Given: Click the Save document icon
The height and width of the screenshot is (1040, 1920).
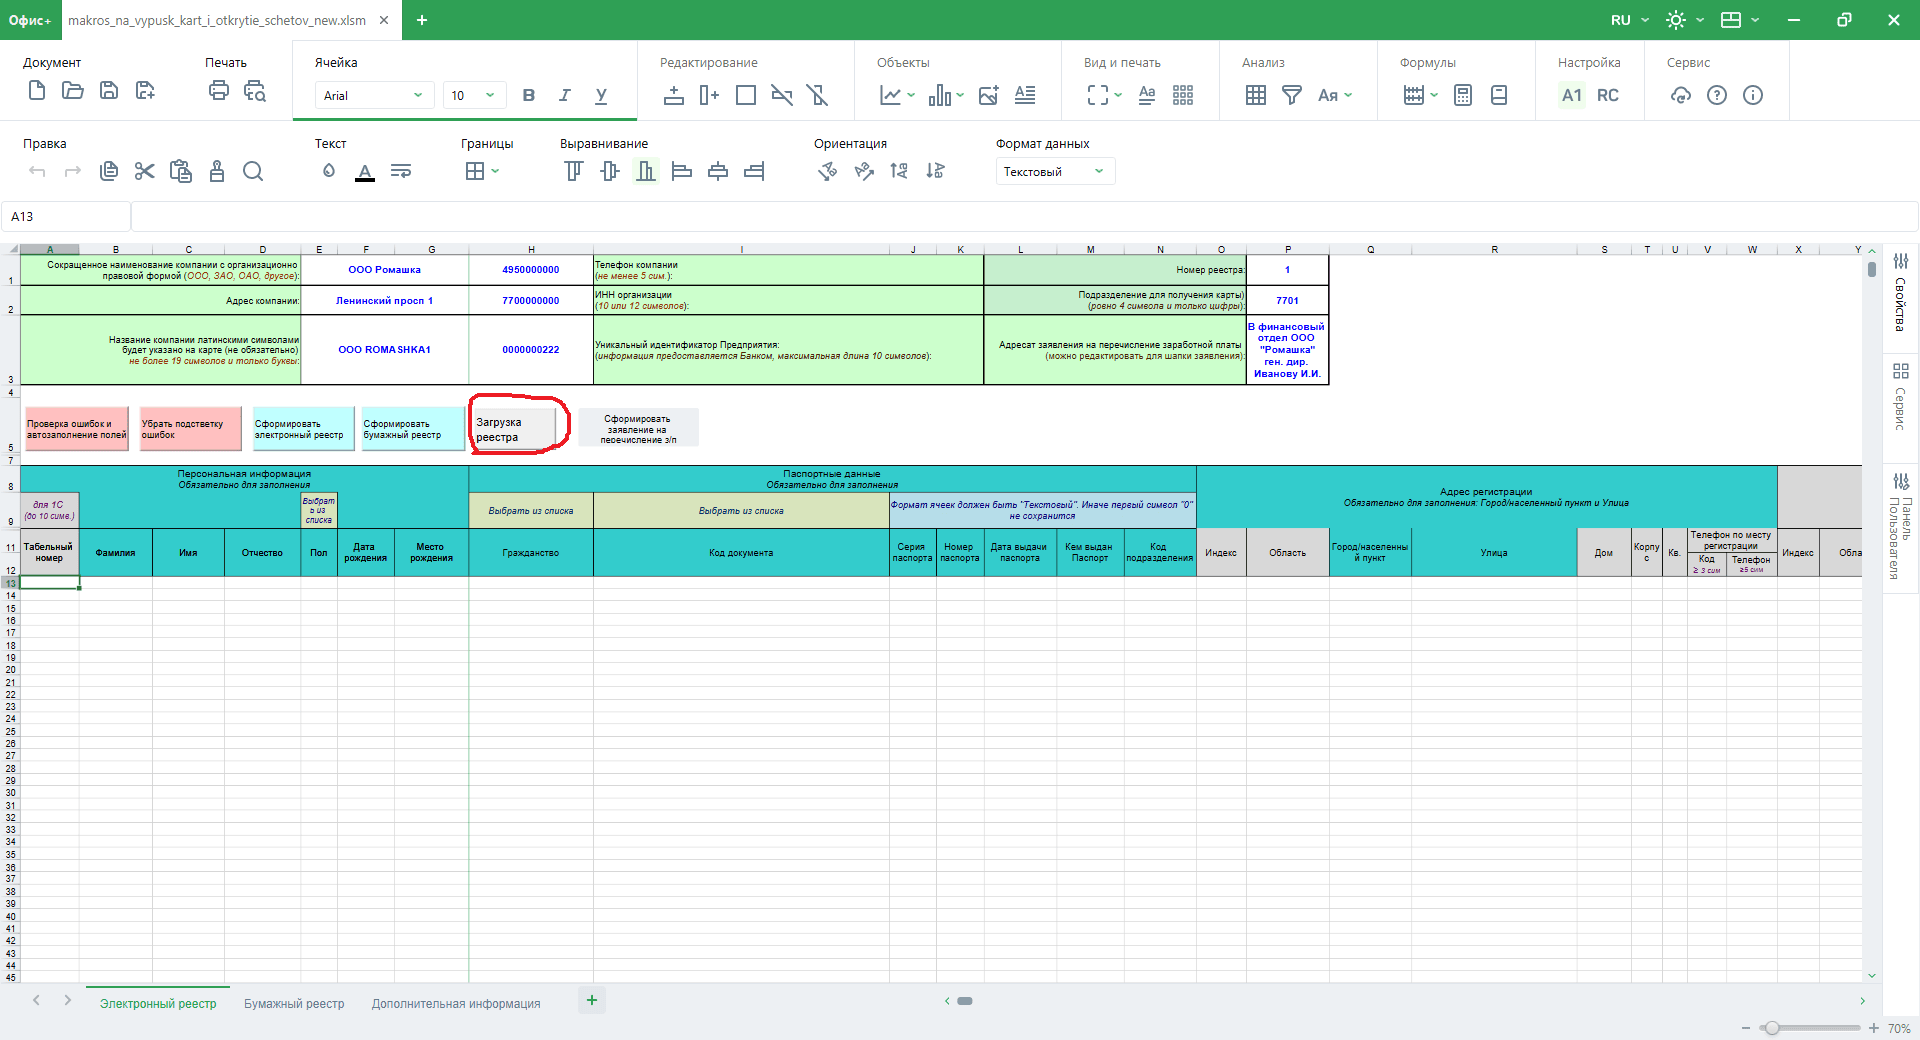Looking at the screenshot, I should [109, 91].
